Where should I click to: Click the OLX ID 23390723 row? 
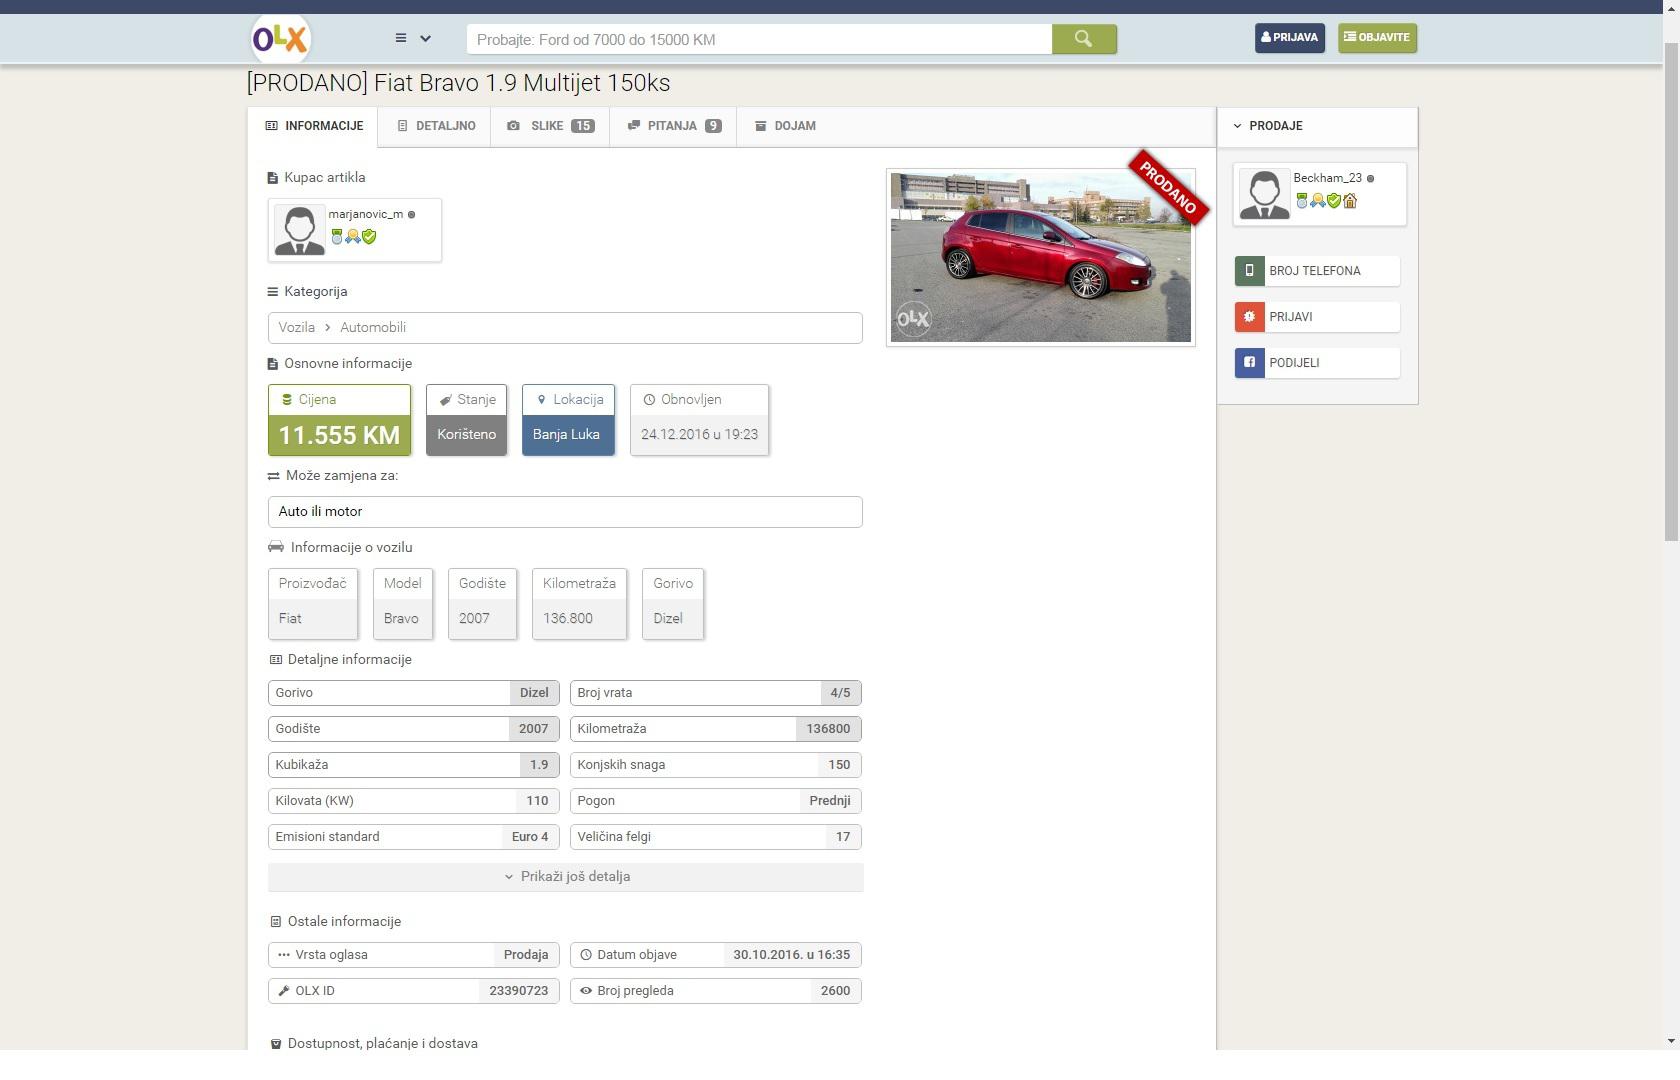point(414,991)
